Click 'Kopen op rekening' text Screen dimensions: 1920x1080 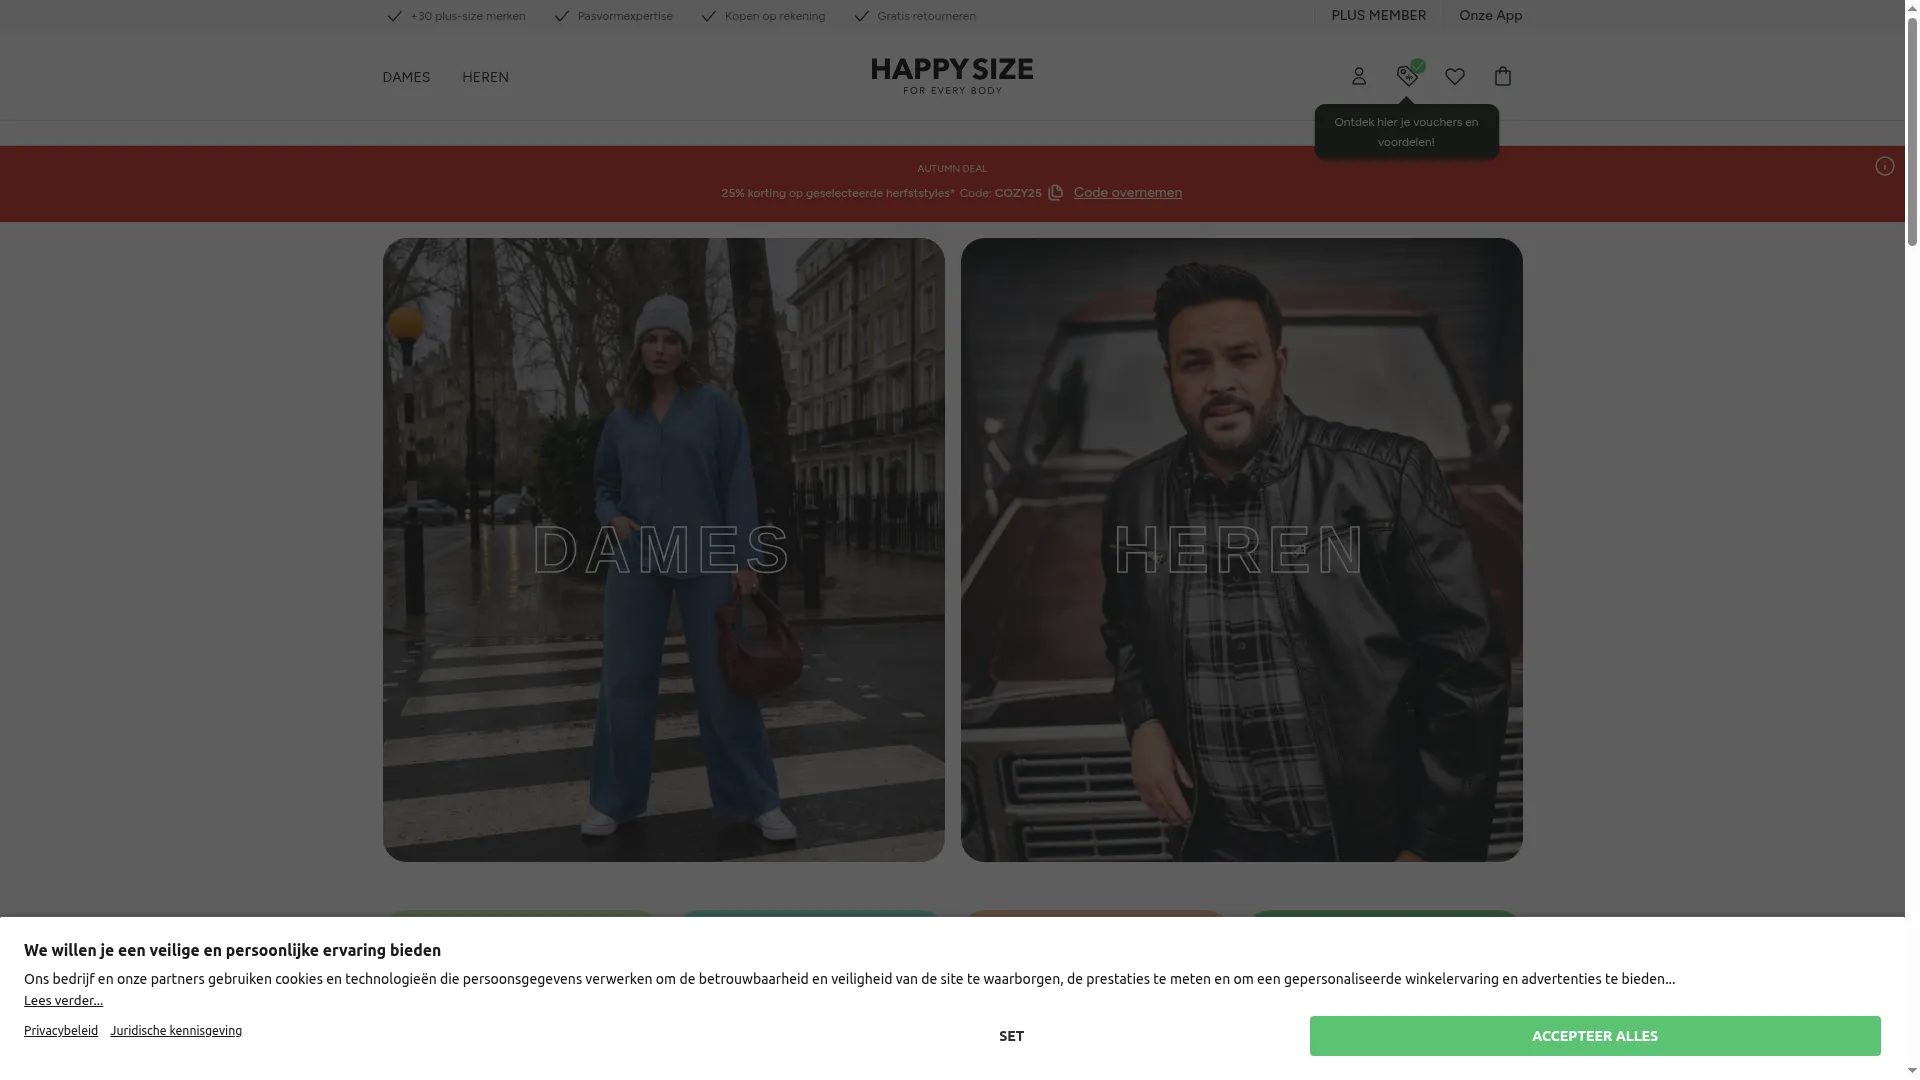[x=775, y=16]
